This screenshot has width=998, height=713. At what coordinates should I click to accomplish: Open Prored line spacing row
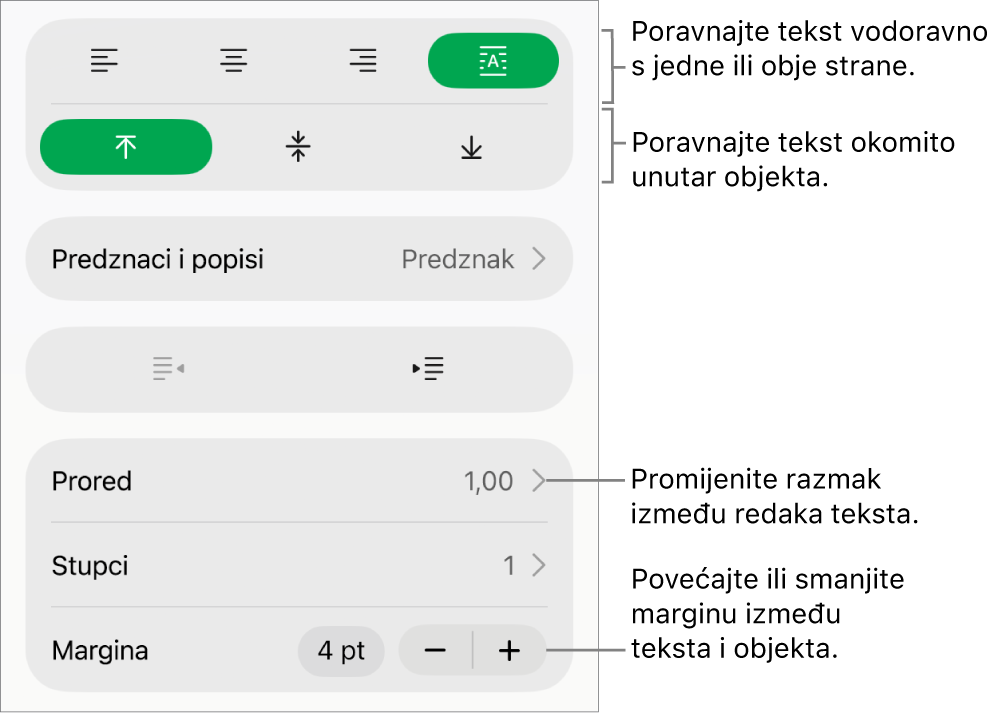click(299, 481)
